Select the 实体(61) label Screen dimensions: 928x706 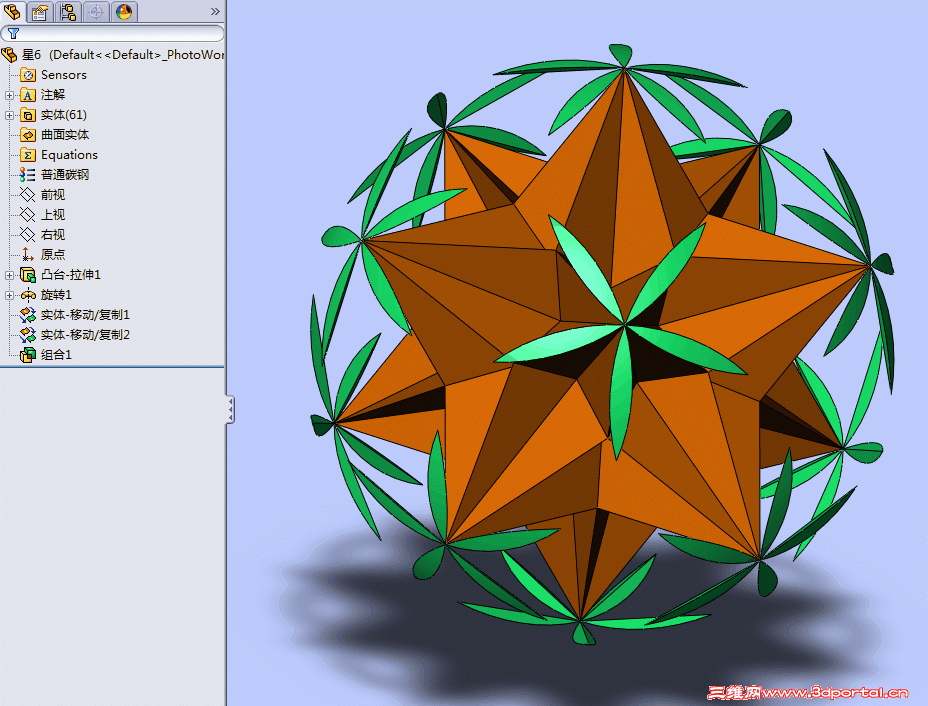pos(64,115)
